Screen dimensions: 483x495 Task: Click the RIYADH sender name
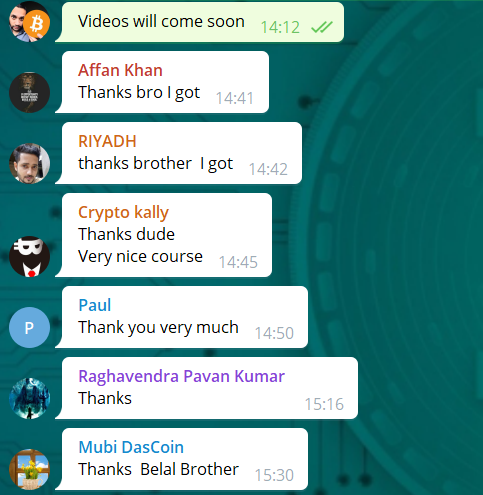107,141
